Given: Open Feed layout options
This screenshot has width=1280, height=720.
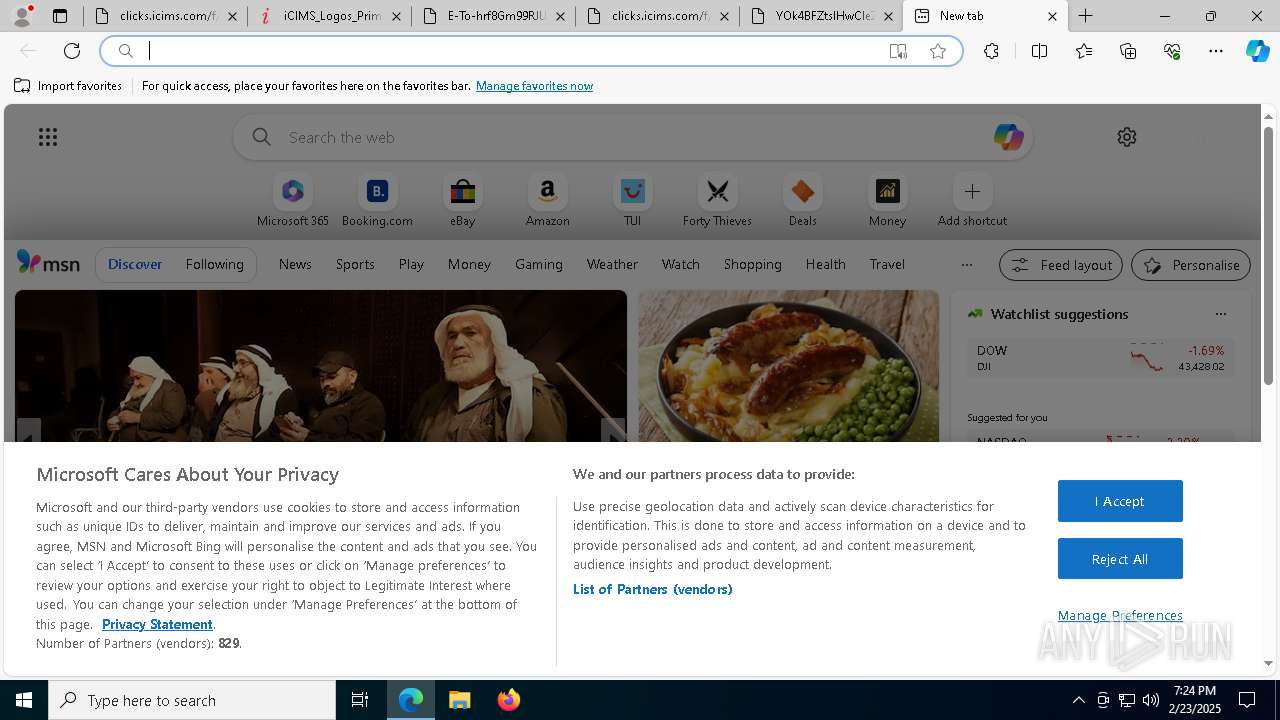Looking at the screenshot, I should click(x=1061, y=265).
